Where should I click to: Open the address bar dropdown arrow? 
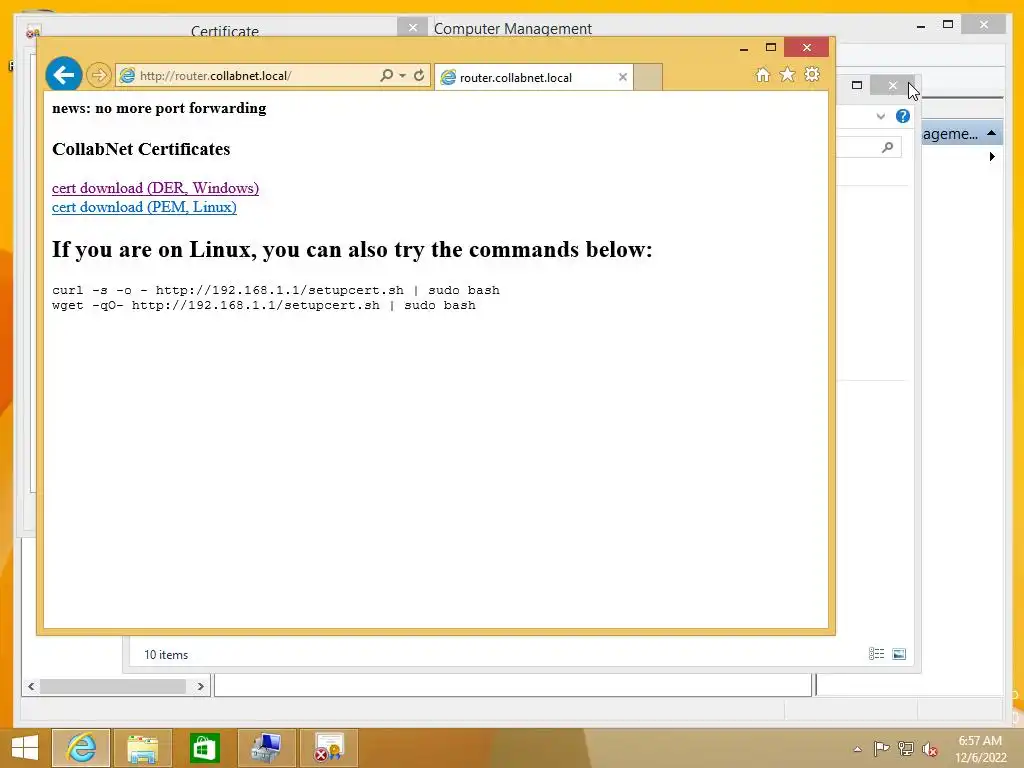click(x=402, y=75)
